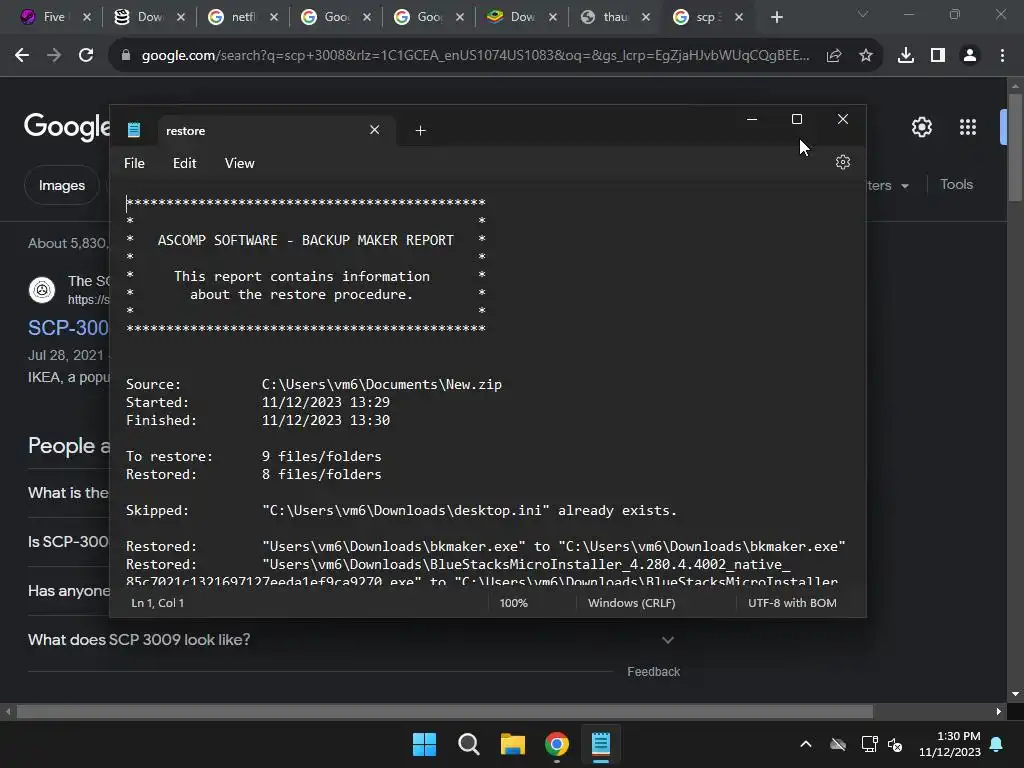Open the File menu in Notepad
This screenshot has height=768, width=1024.
coord(135,163)
